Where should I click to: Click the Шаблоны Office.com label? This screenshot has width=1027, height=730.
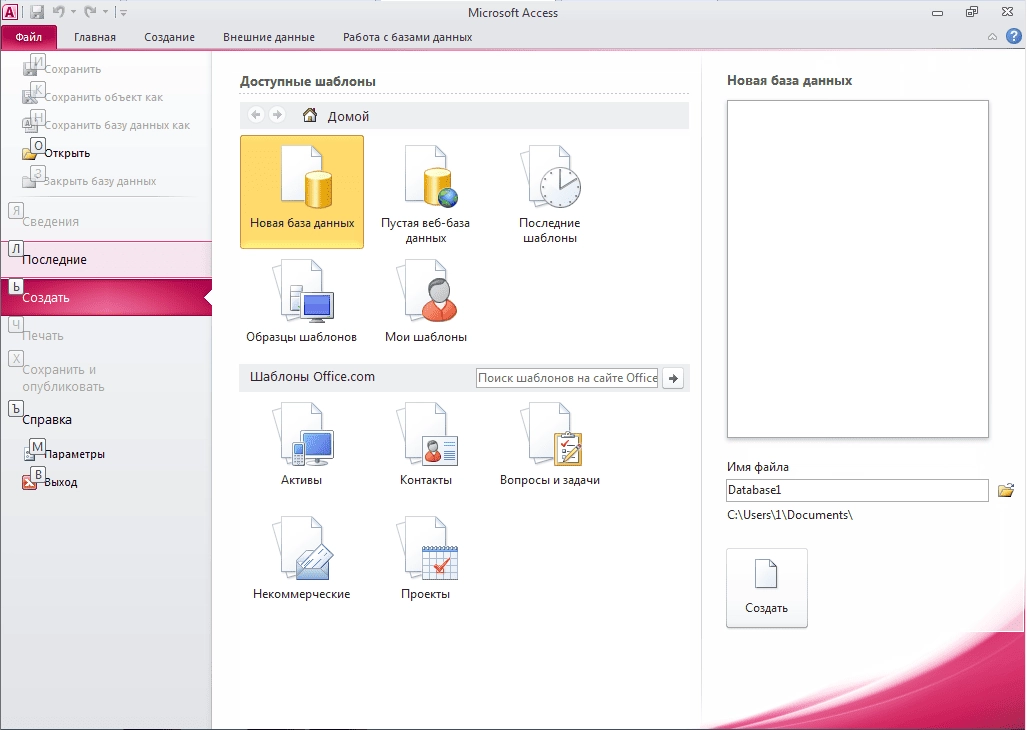[312, 376]
